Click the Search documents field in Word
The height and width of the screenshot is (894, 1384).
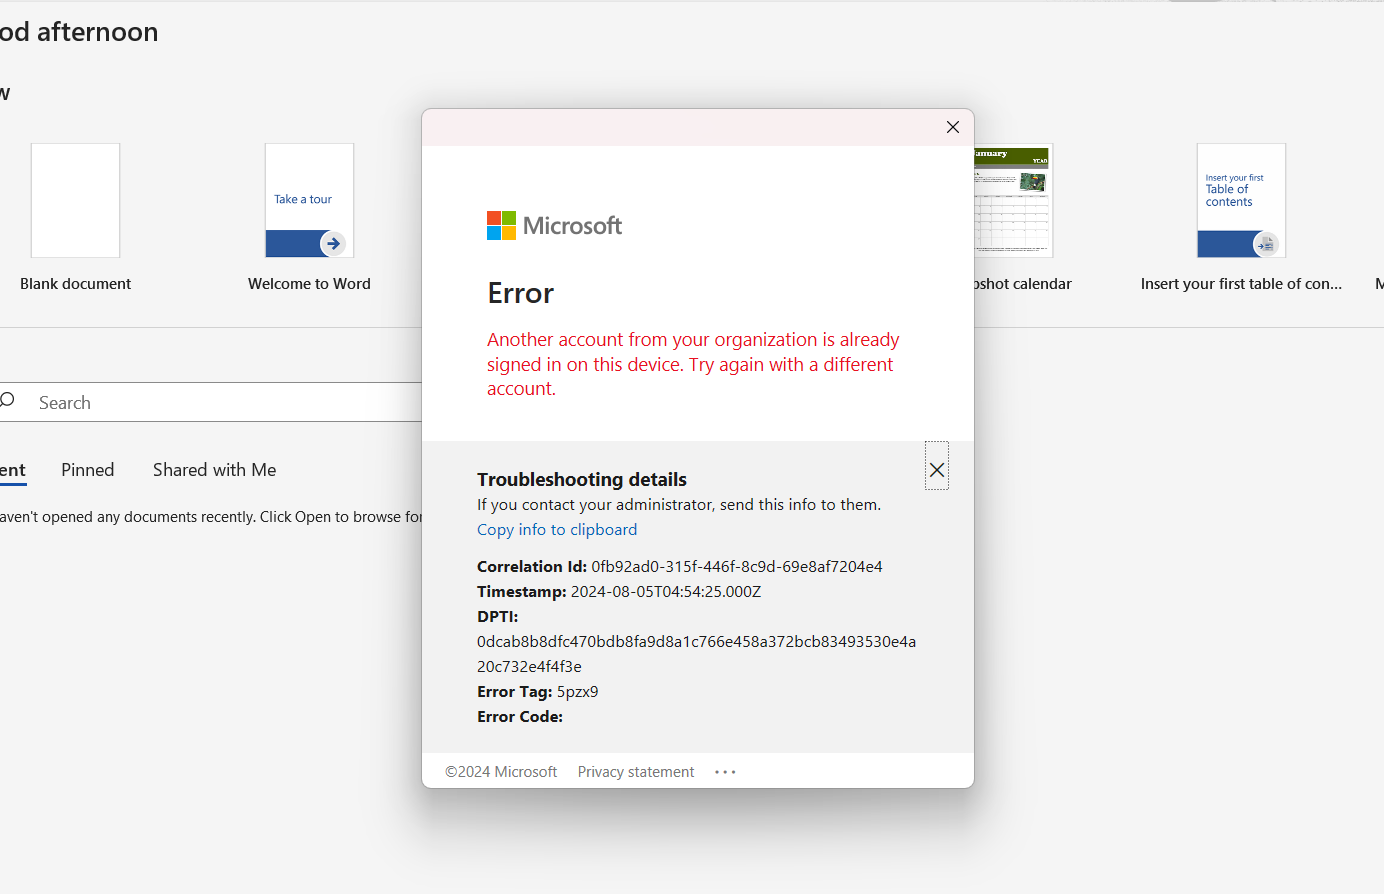point(211,402)
